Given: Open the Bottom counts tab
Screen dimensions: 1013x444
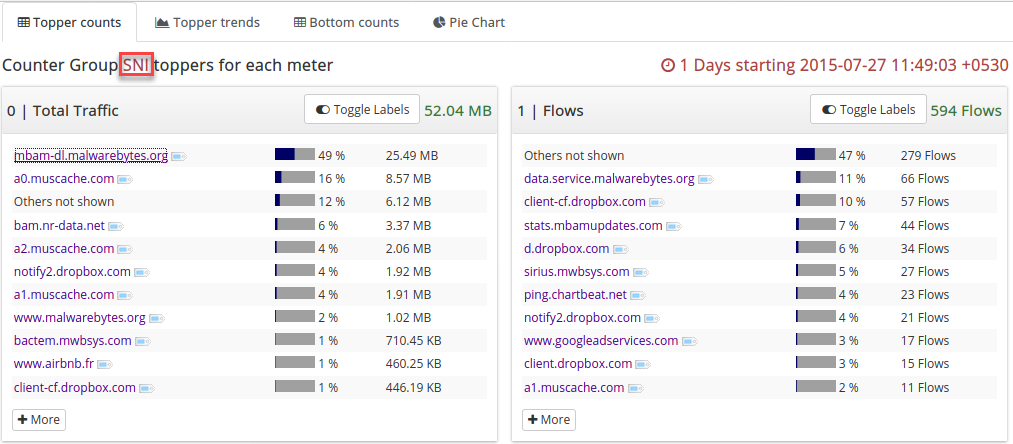Looking at the screenshot, I should (347, 23).
